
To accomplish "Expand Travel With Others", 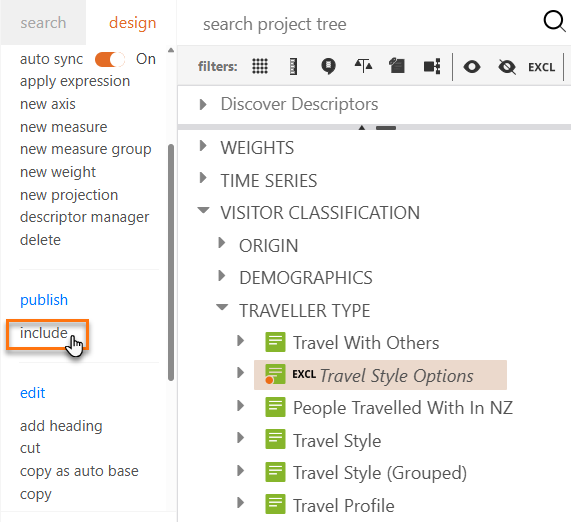I will 240,341.
